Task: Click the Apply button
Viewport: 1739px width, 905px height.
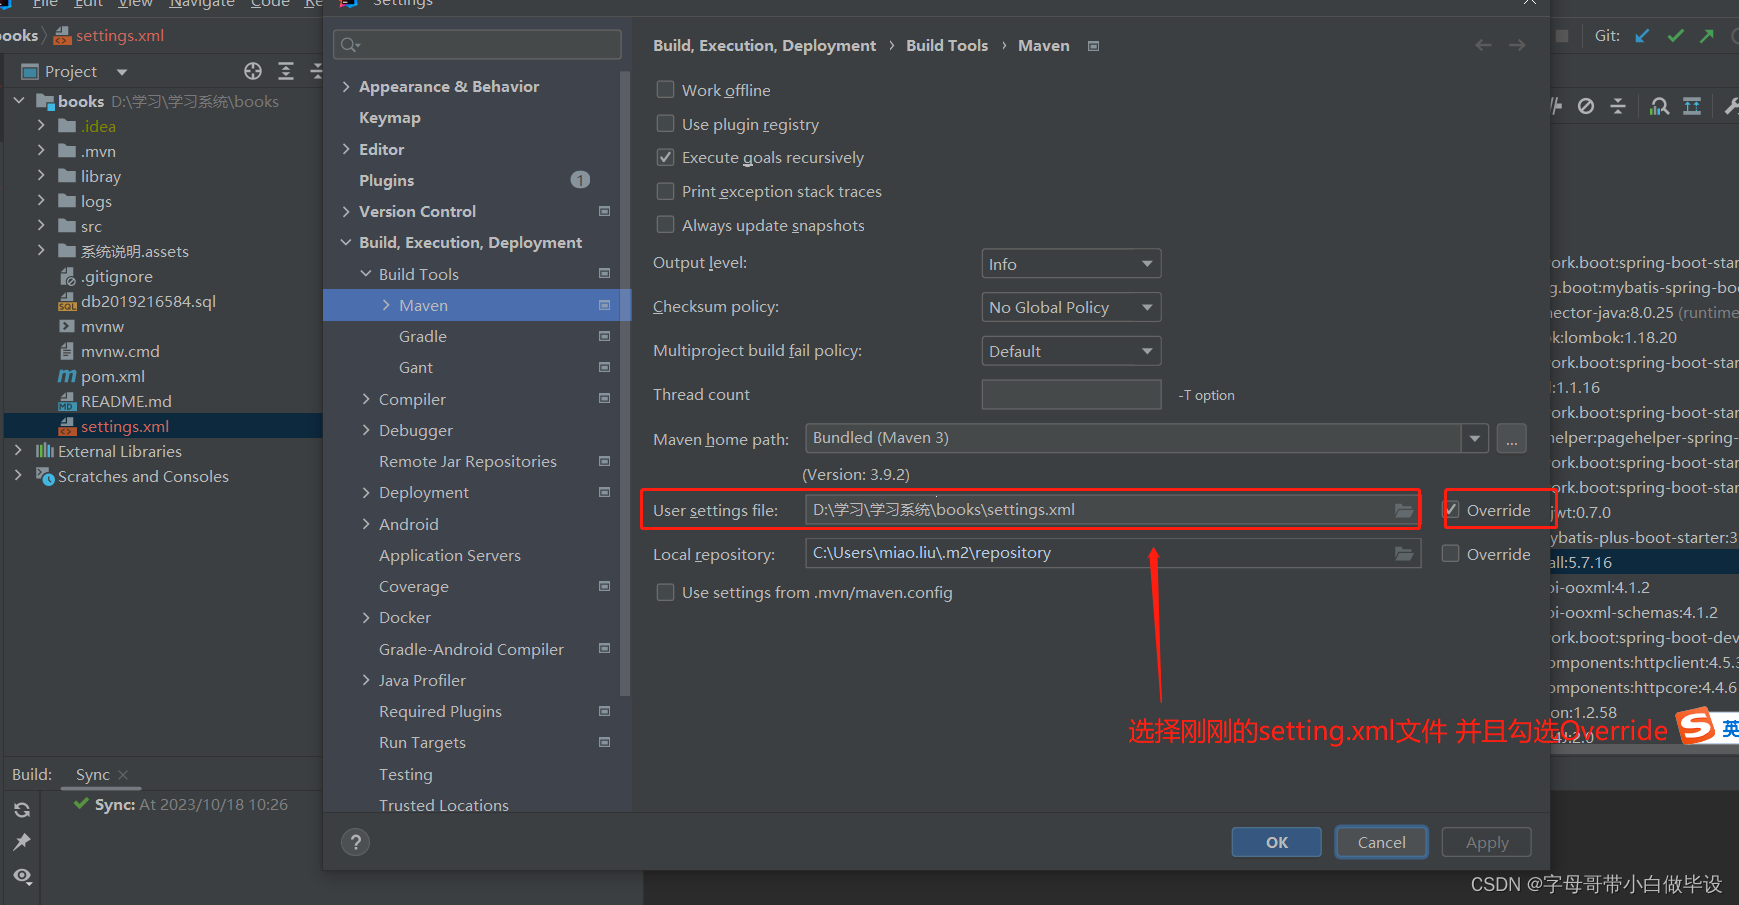Action: click(1487, 842)
